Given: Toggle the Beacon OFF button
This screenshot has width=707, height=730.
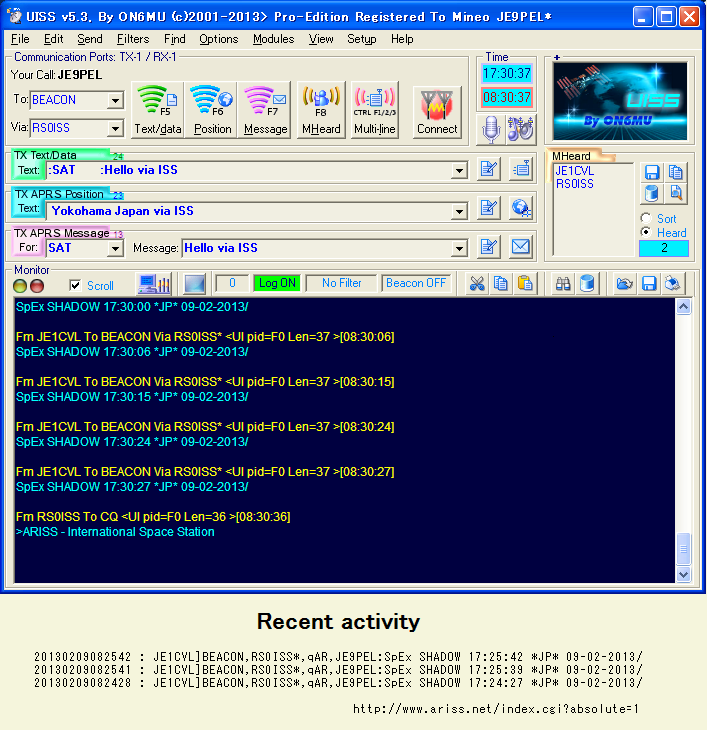Looking at the screenshot, I should [x=416, y=283].
